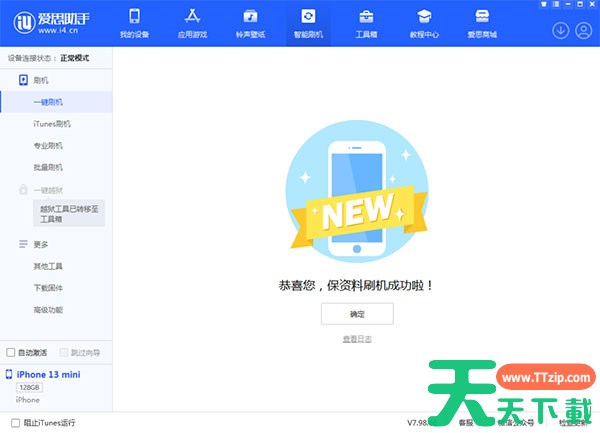Select 一键刷机 in the sidebar
Image resolution: width=600 pixels, height=433 pixels.
[x=56, y=102]
